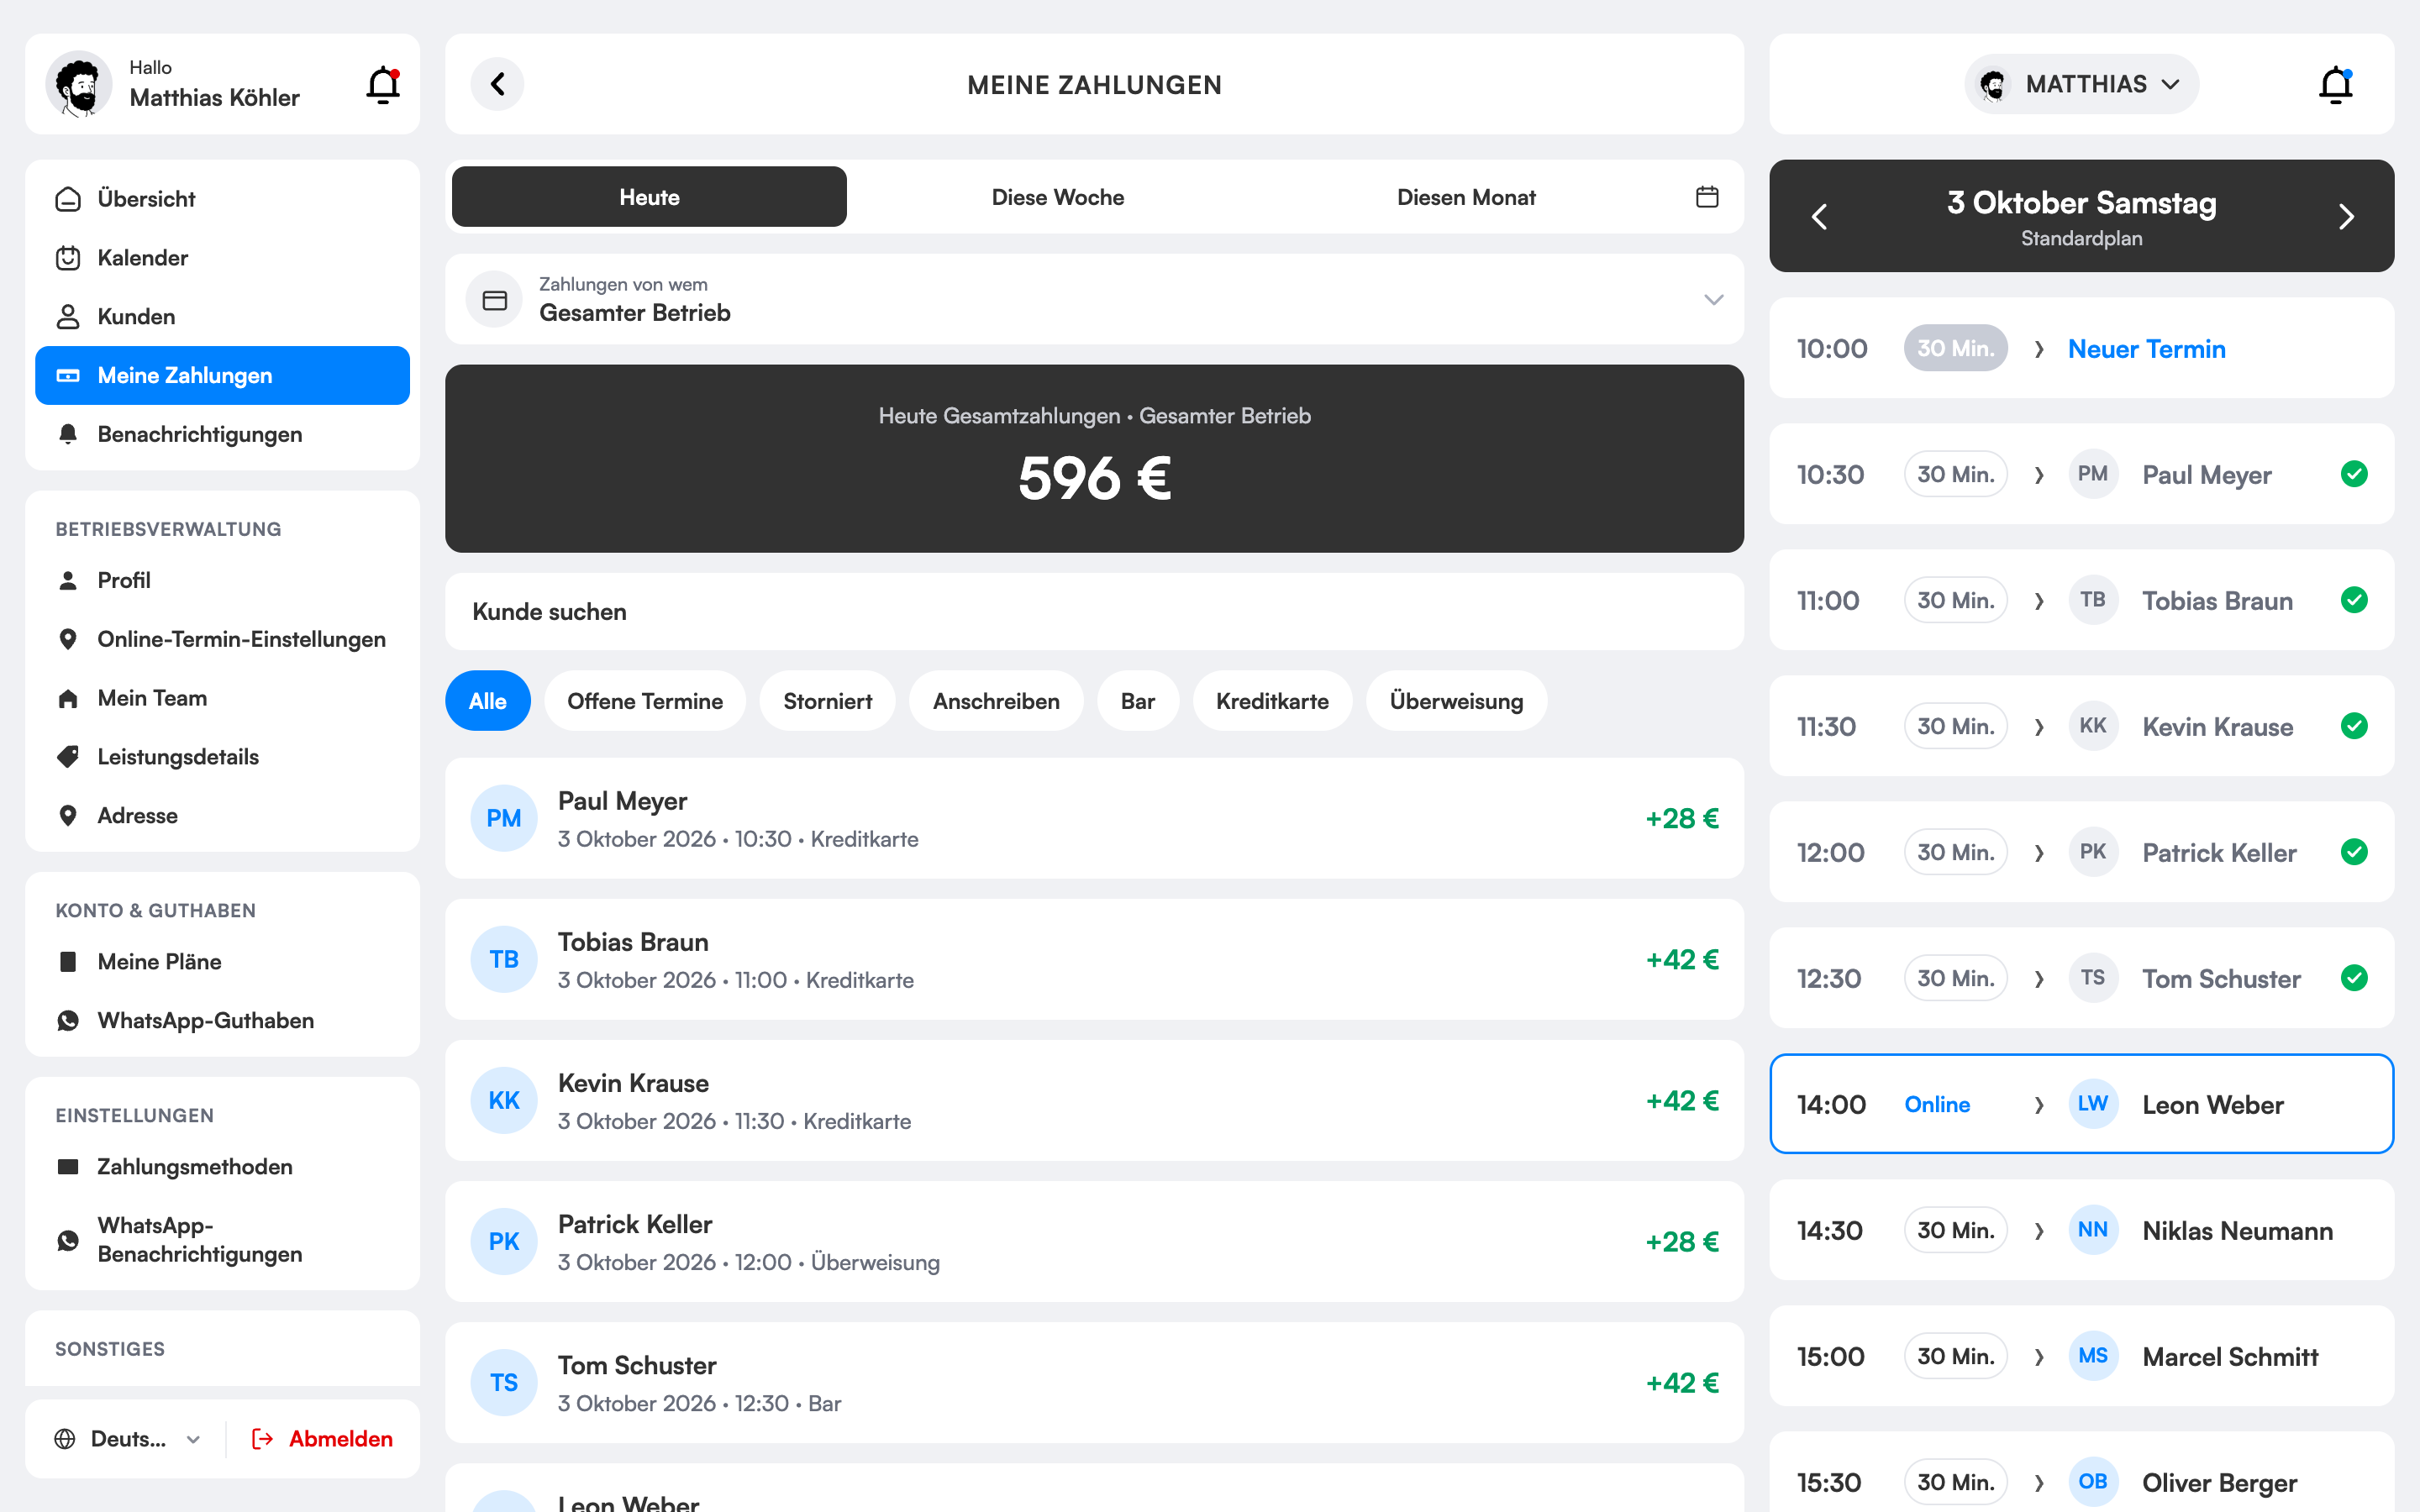This screenshot has height=1512, width=2420.
Task: Open Paul Meyer's +28 € payment entry
Action: tap(1094, 818)
